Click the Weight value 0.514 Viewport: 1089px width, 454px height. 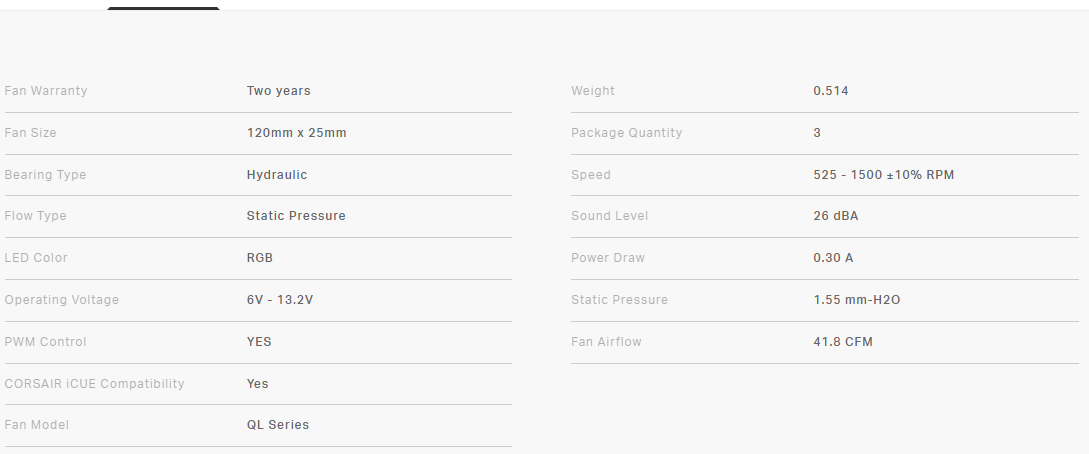(831, 91)
